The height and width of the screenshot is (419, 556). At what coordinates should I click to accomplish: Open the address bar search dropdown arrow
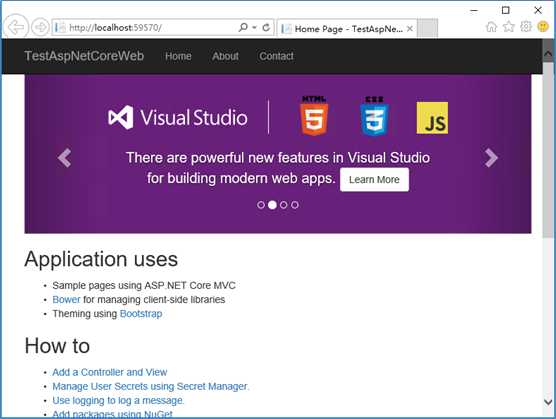[254, 27]
